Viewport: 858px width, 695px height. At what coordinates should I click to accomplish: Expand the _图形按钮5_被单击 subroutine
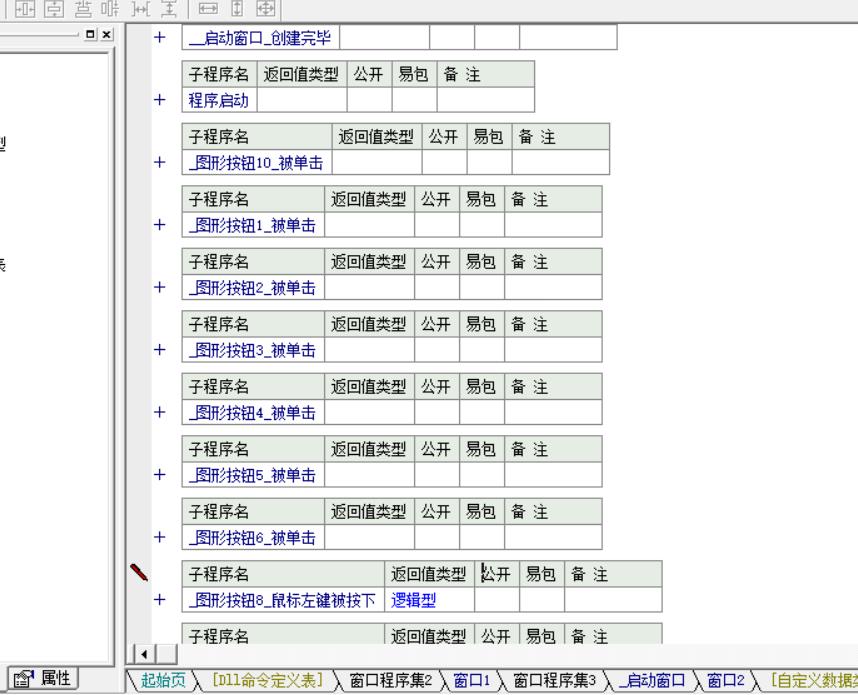[x=159, y=475]
